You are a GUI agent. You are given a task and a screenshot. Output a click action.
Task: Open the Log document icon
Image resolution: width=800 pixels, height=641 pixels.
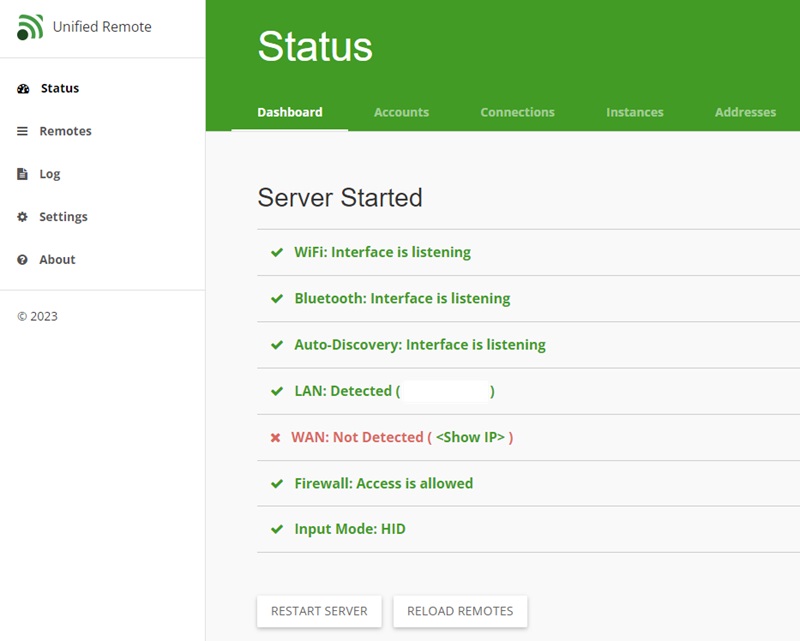click(x=22, y=173)
